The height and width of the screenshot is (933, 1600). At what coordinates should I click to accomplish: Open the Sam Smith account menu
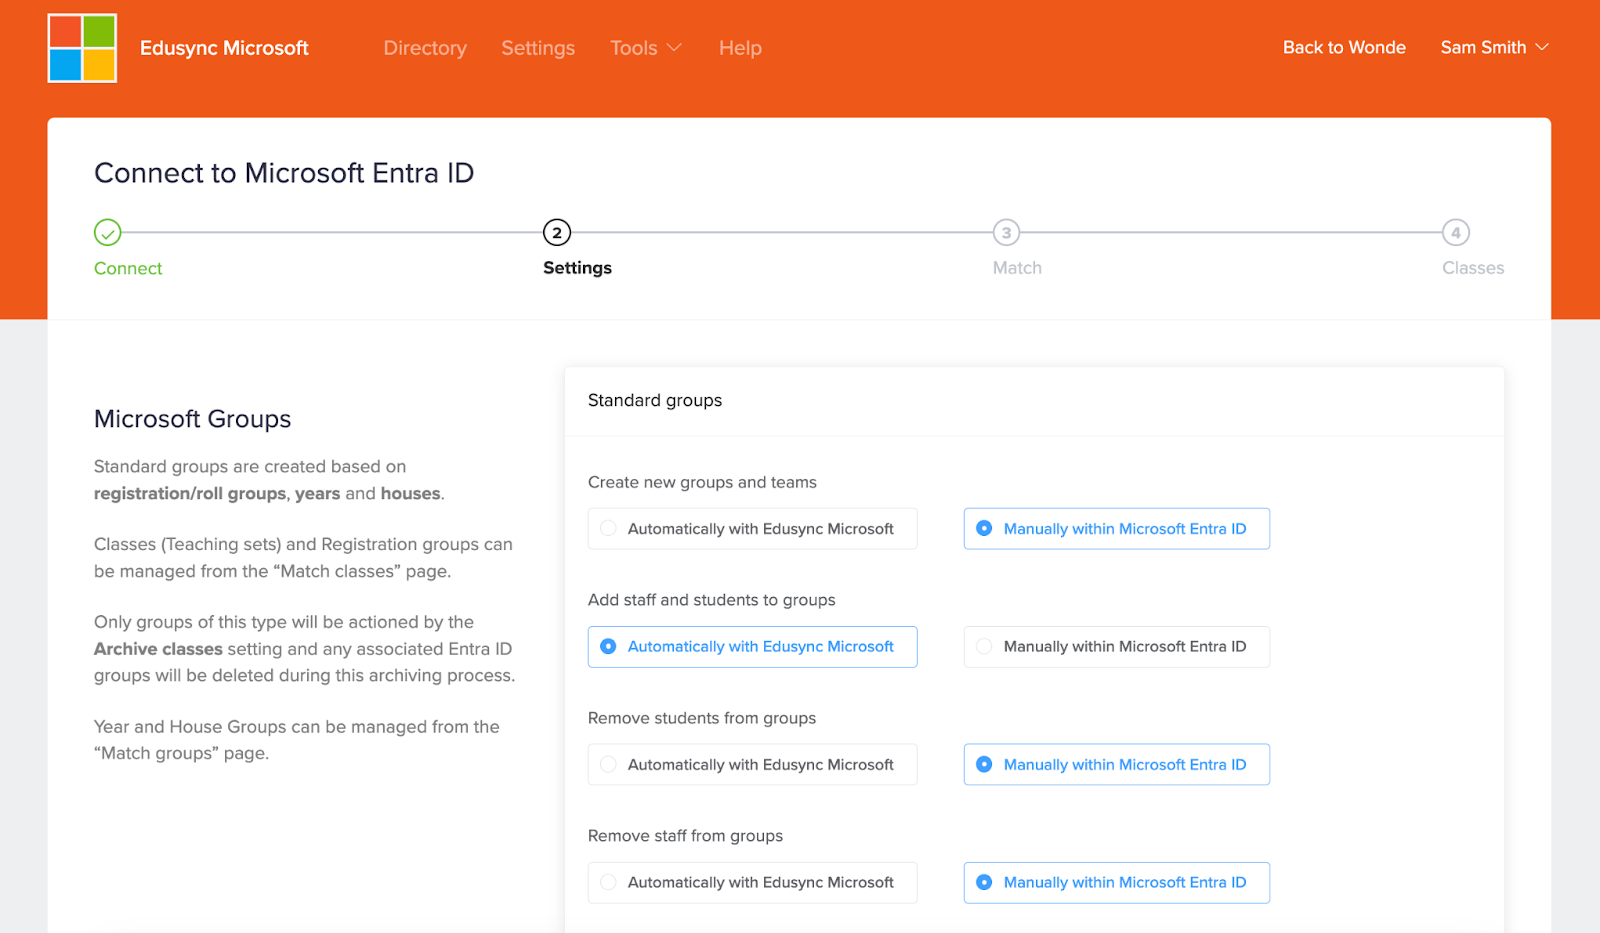[x=1494, y=47]
